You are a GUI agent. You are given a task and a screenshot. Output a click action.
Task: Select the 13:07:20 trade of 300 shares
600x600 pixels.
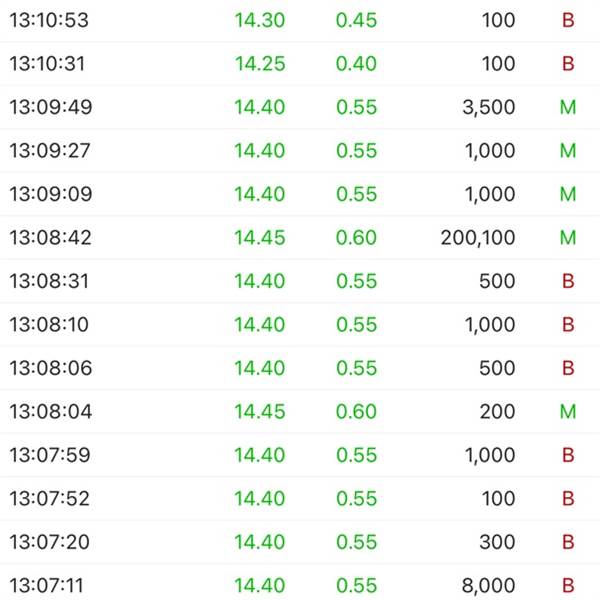click(300, 542)
